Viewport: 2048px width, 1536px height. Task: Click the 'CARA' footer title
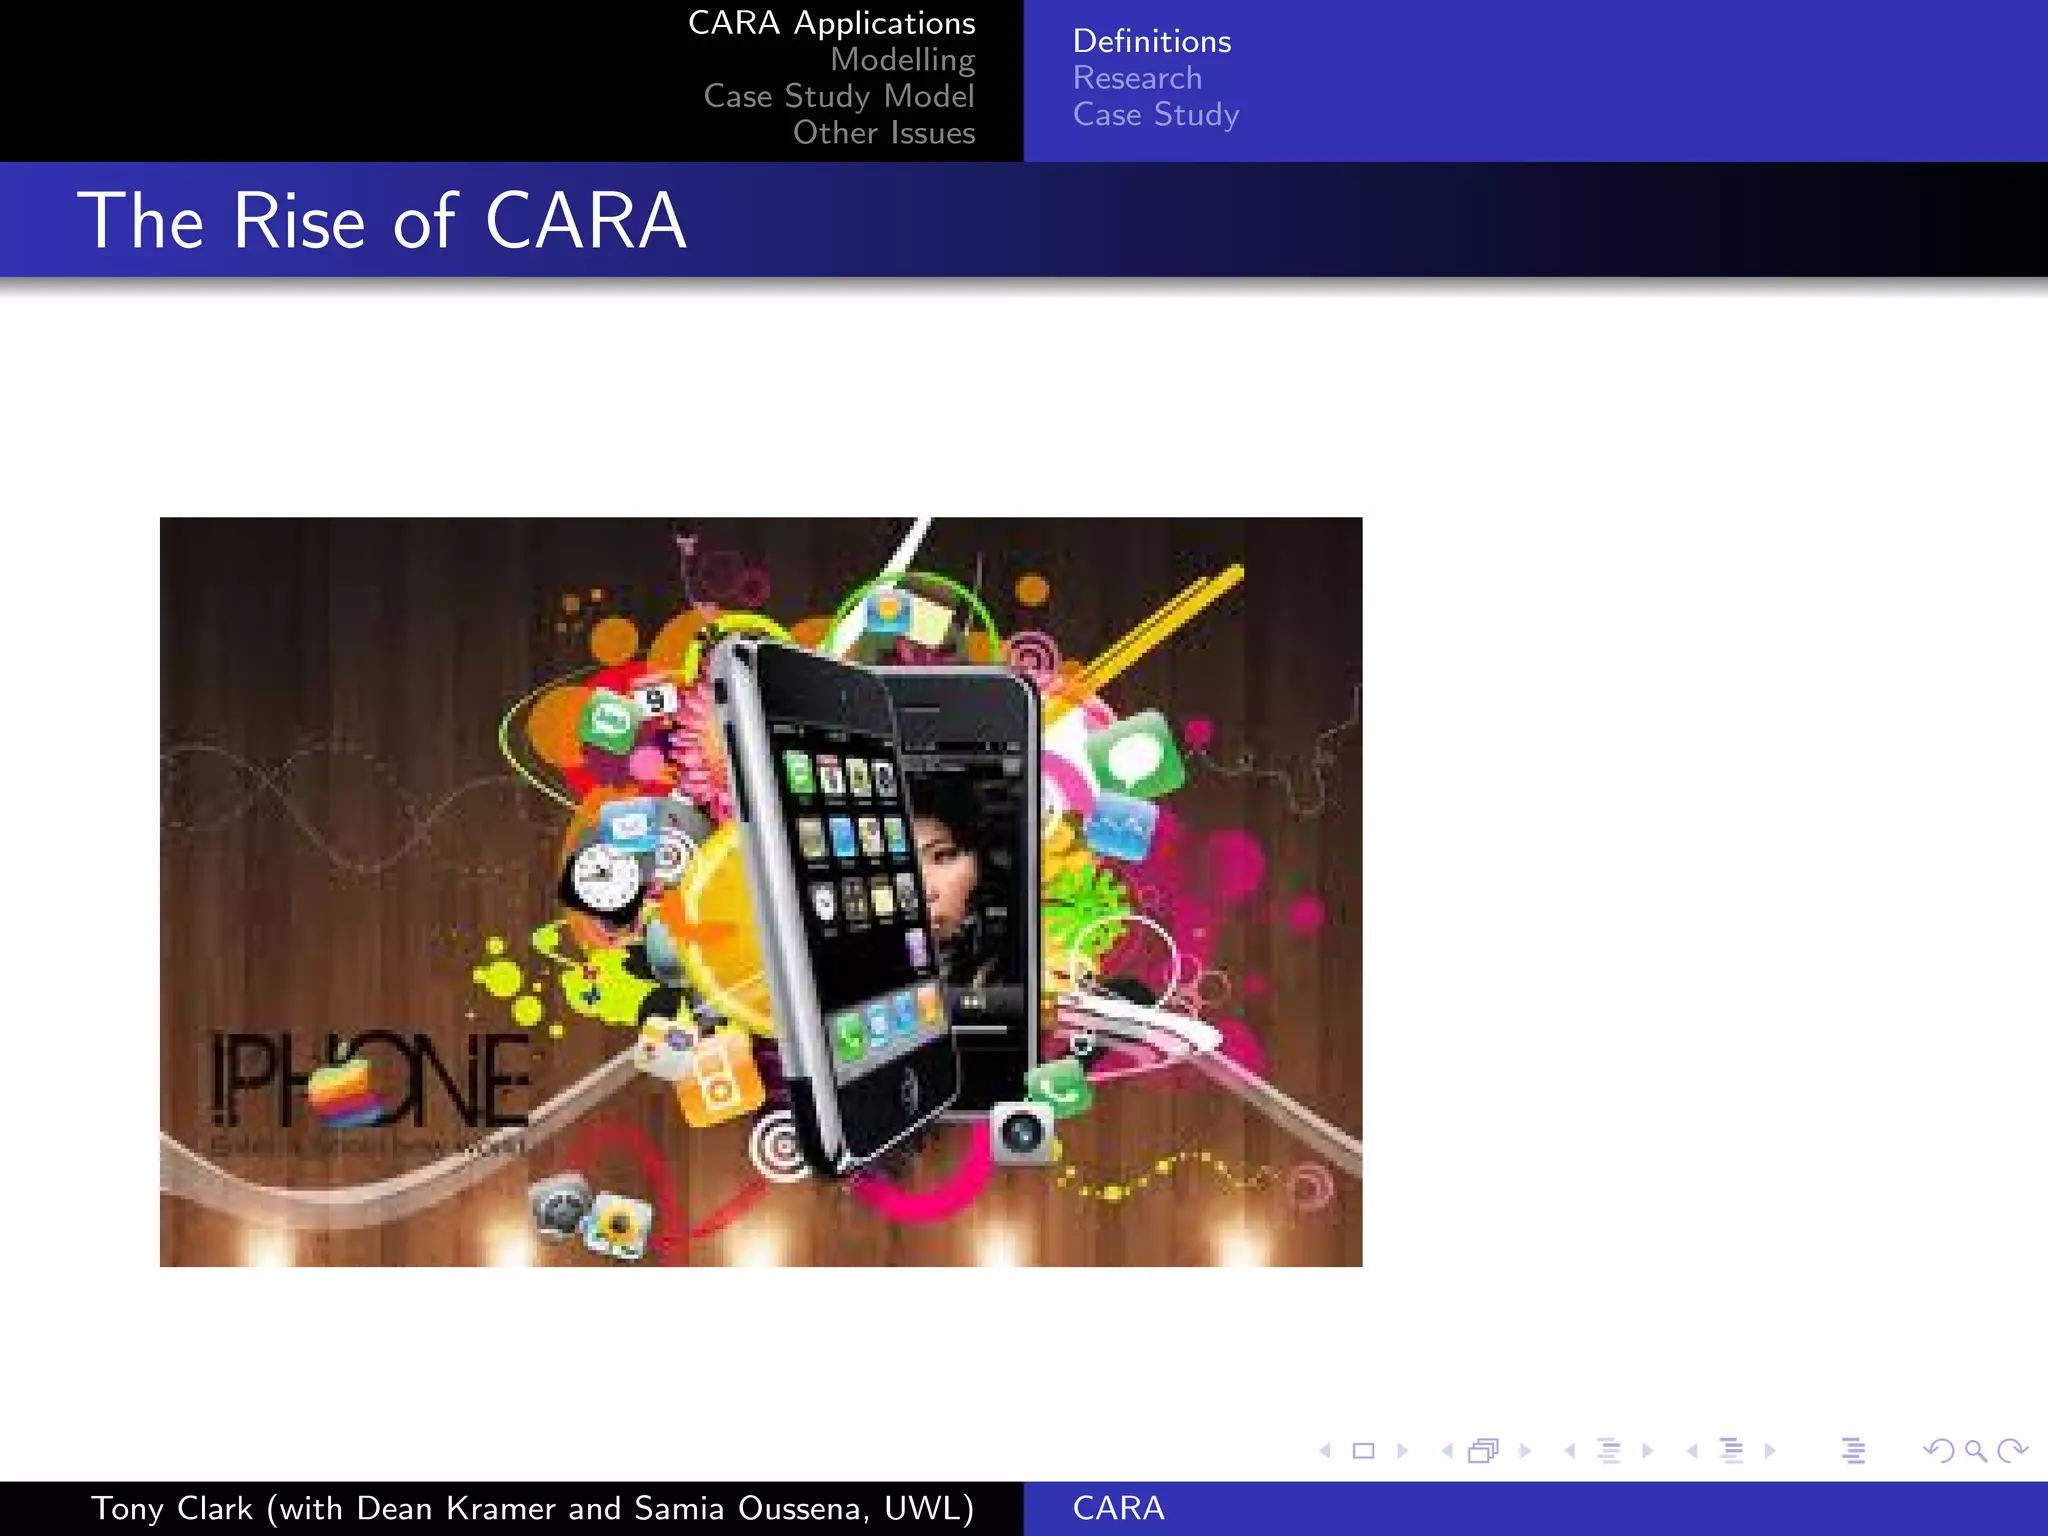click(x=1119, y=1508)
